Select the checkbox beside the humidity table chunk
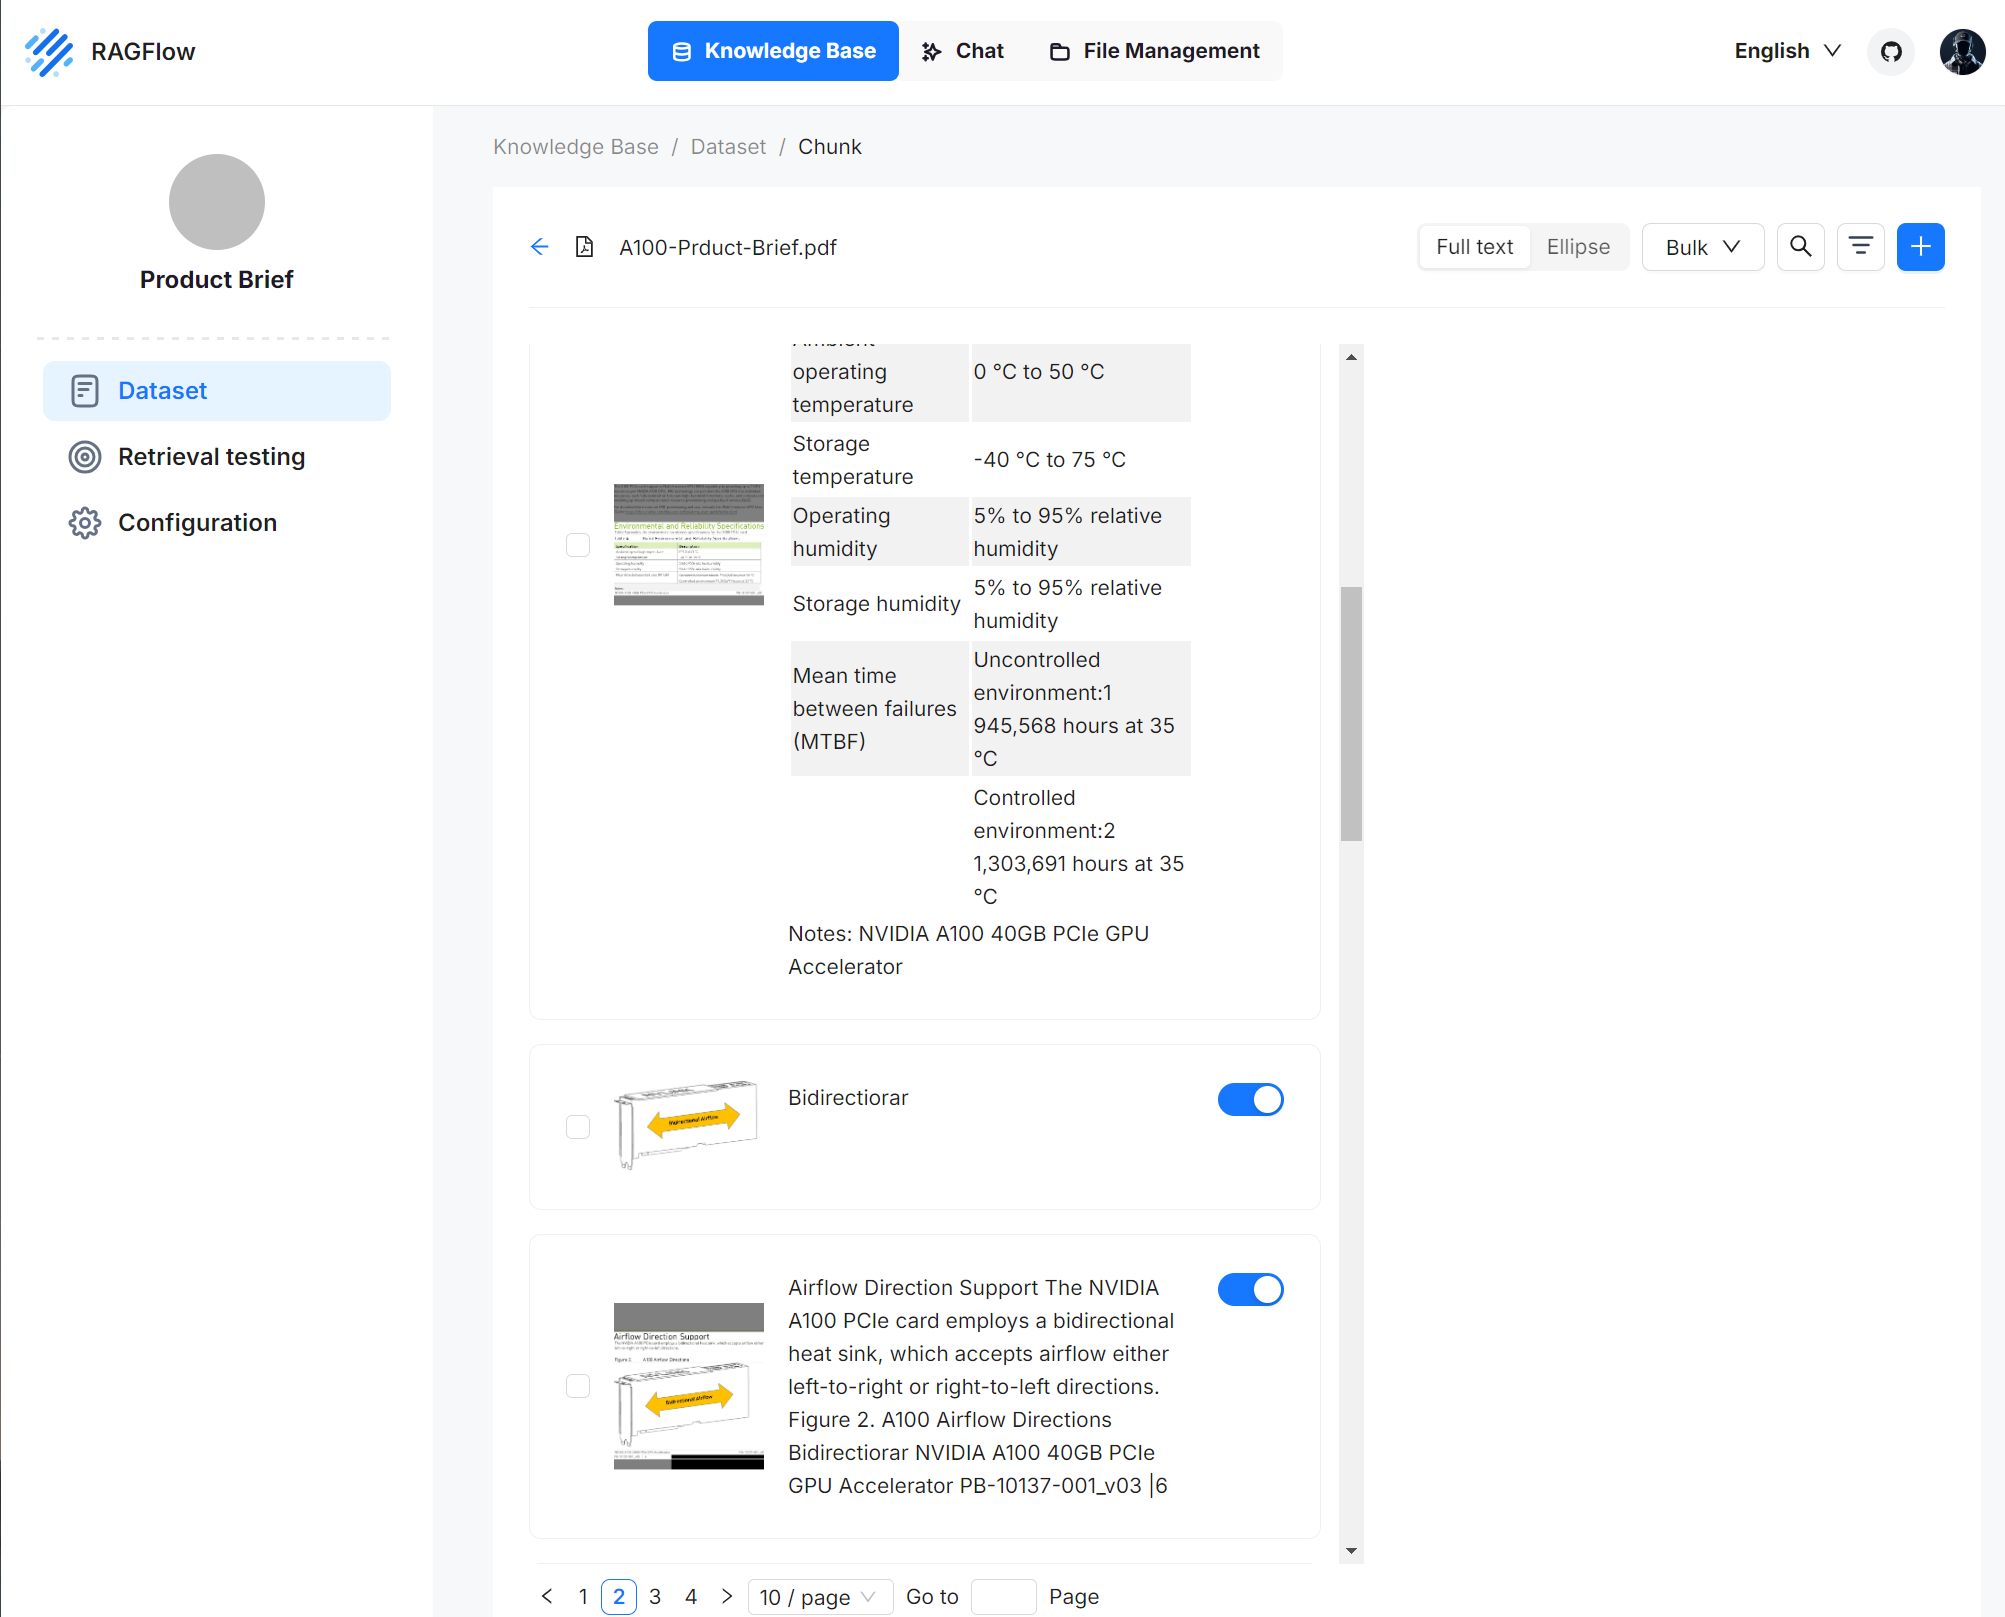Screen dimensions: 2005x1617 pyautogui.click(x=578, y=545)
